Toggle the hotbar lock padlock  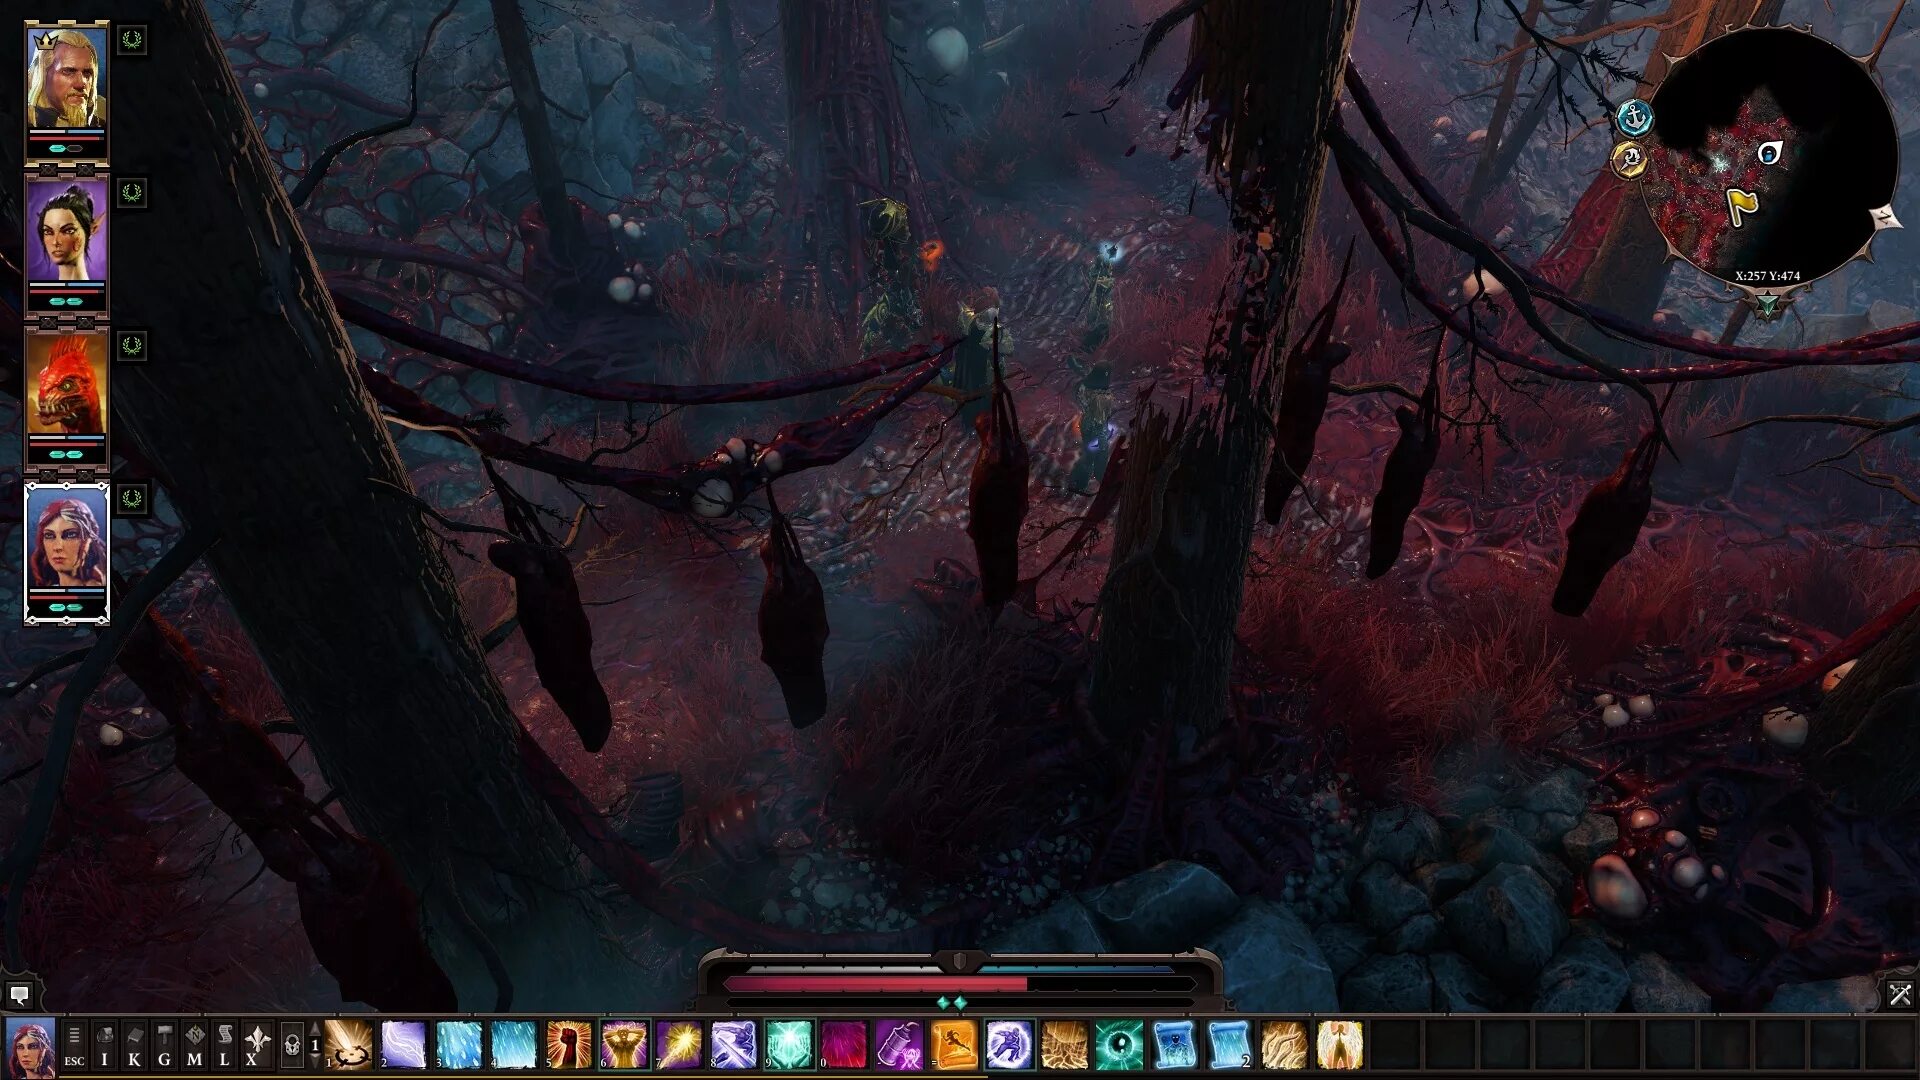291,1046
